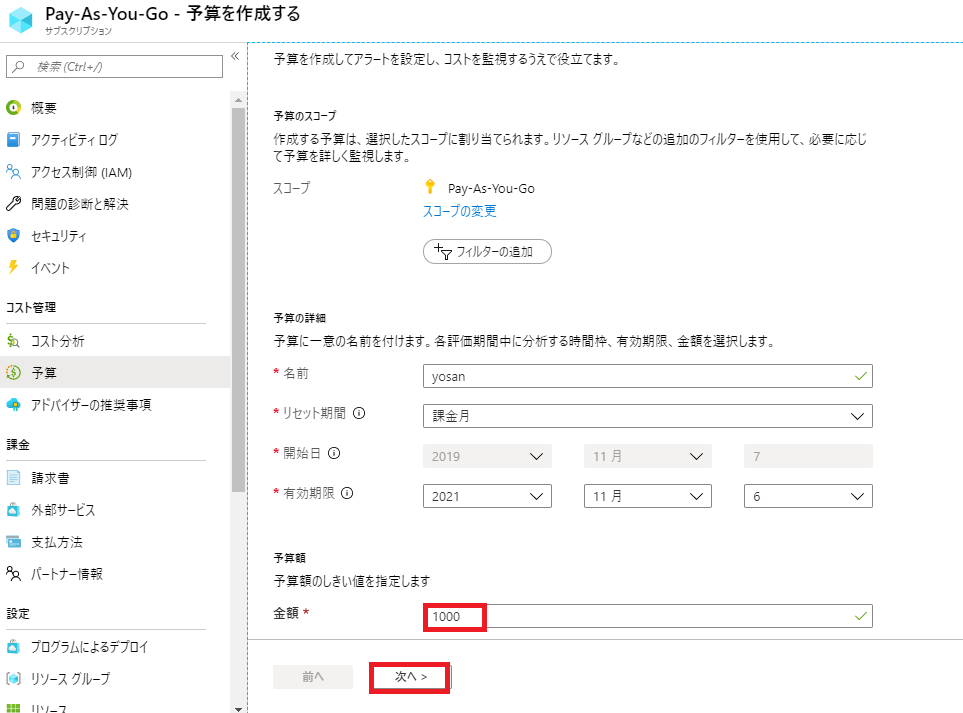Click the スコープの変更 link

pos(459,211)
